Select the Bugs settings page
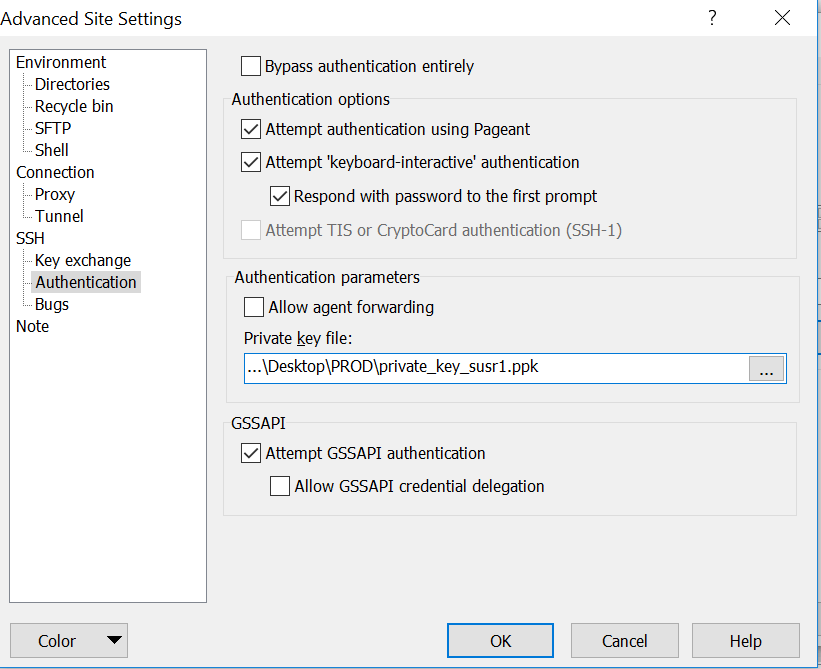 tap(51, 304)
